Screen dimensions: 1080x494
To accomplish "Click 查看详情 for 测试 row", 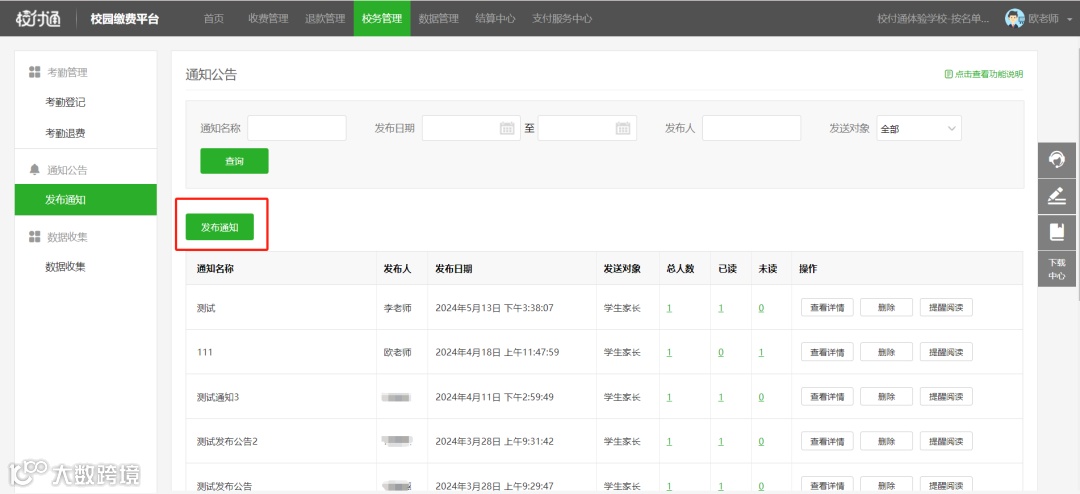I will point(827,307).
